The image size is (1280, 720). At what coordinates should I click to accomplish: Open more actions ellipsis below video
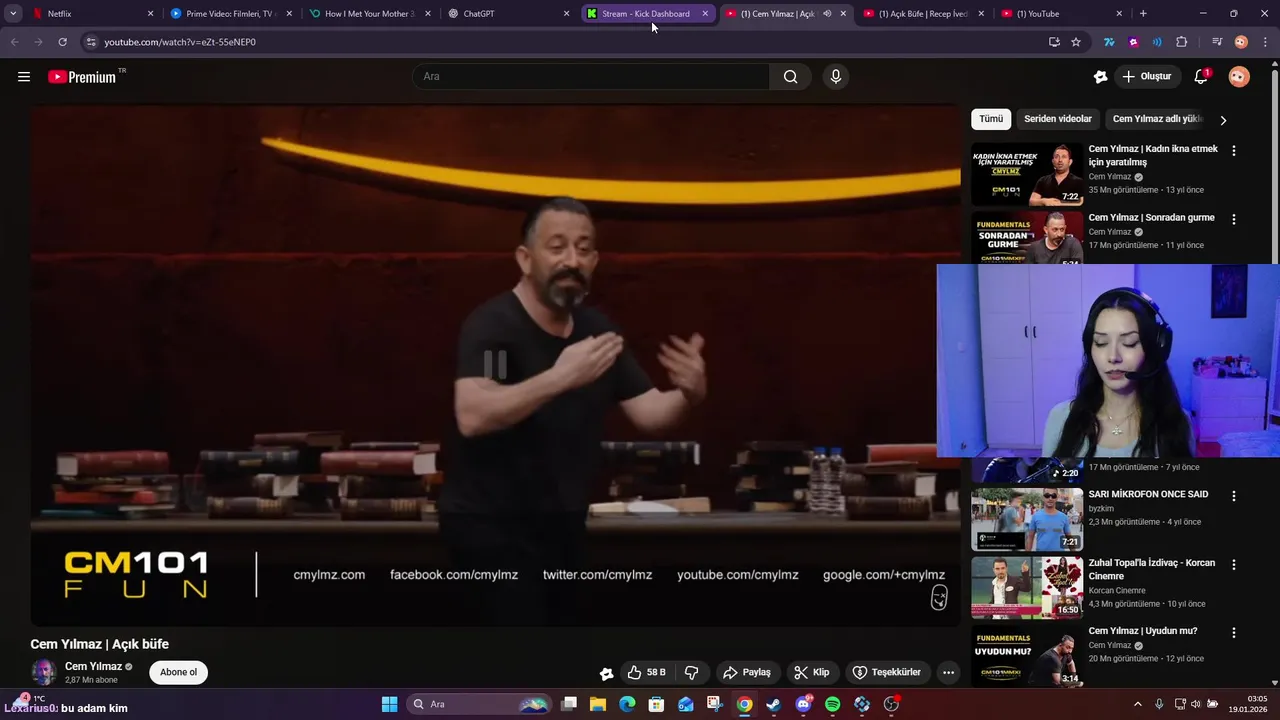point(948,673)
